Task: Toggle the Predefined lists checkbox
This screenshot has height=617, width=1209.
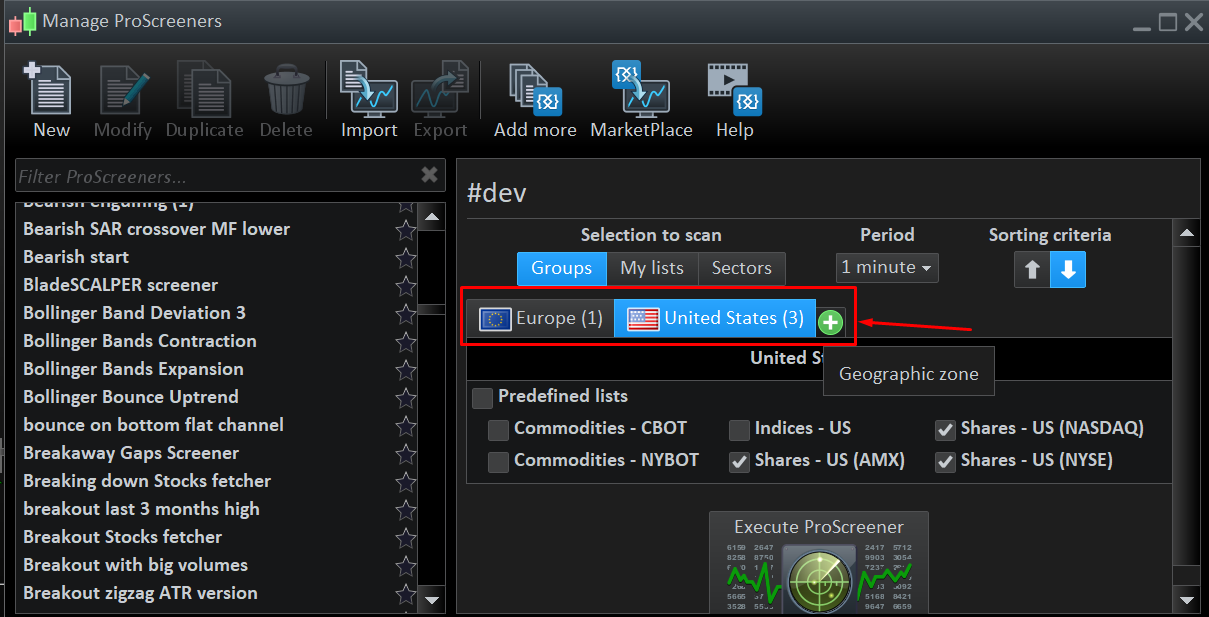Action: tap(482, 398)
